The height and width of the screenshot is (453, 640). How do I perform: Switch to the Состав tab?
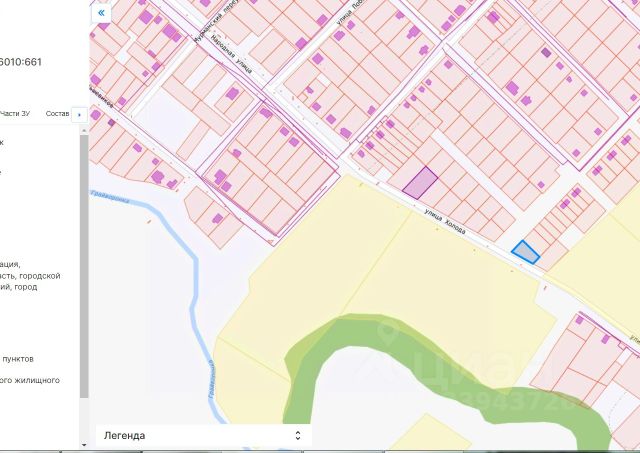(x=57, y=113)
